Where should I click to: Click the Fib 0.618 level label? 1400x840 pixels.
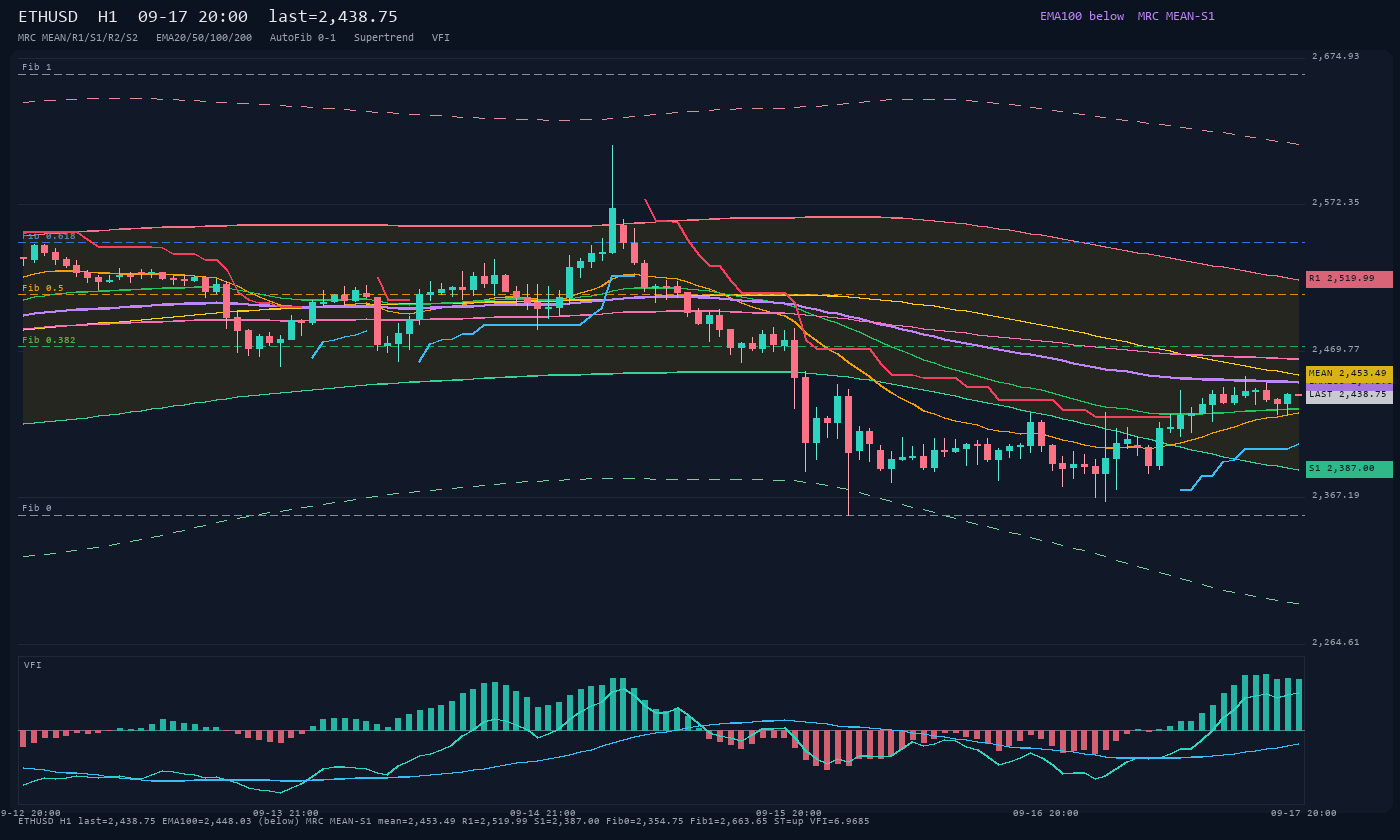(x=49, y=236)
